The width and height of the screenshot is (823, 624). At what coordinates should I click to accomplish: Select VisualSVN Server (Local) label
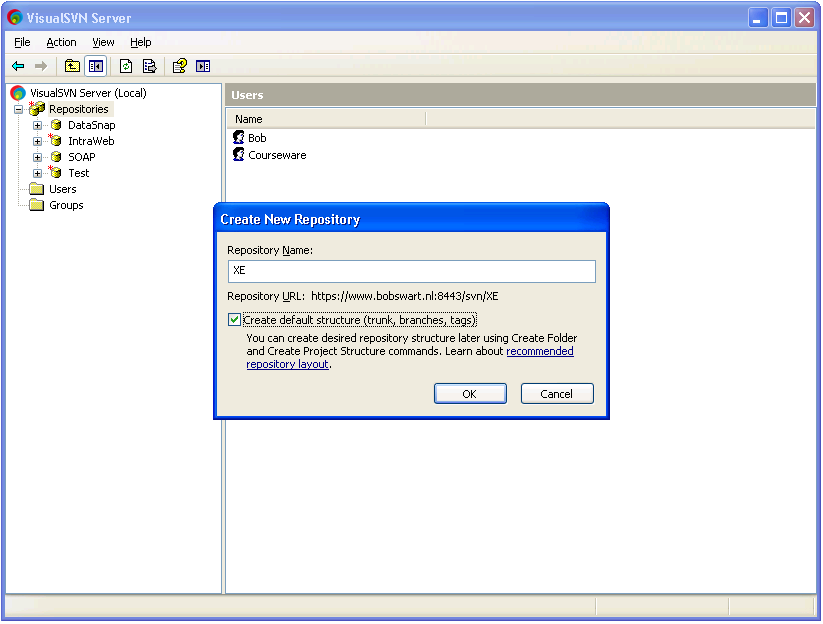pos(88,93)
